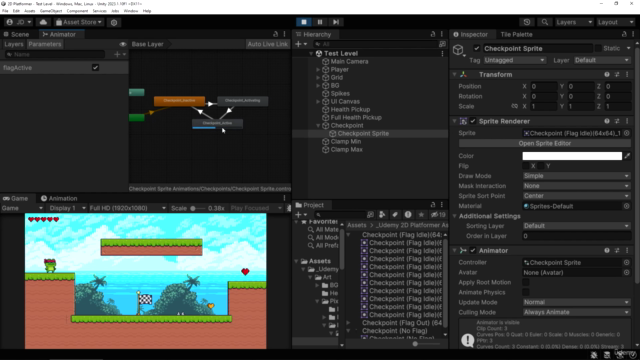Pause the running game
640x360 pixels.
coord(320,22)
